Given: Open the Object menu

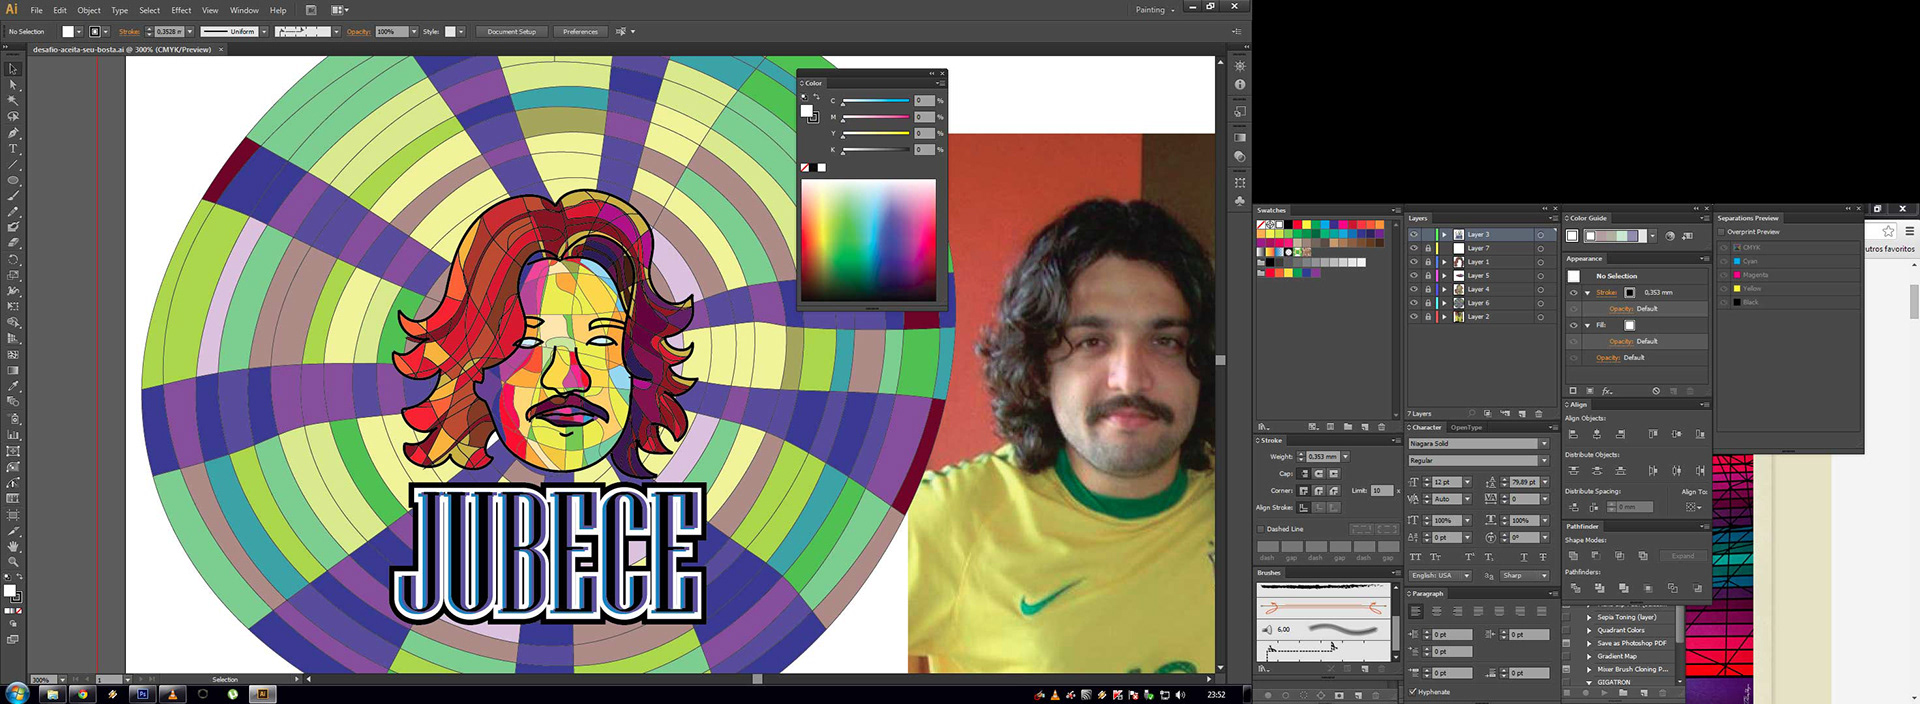Looking at the screenshot, I should (x=89, y=10).
